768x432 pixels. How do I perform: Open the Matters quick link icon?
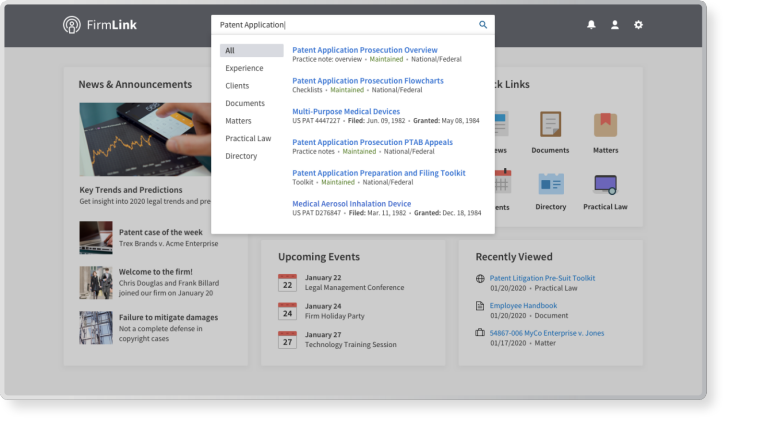pos(604,124)
